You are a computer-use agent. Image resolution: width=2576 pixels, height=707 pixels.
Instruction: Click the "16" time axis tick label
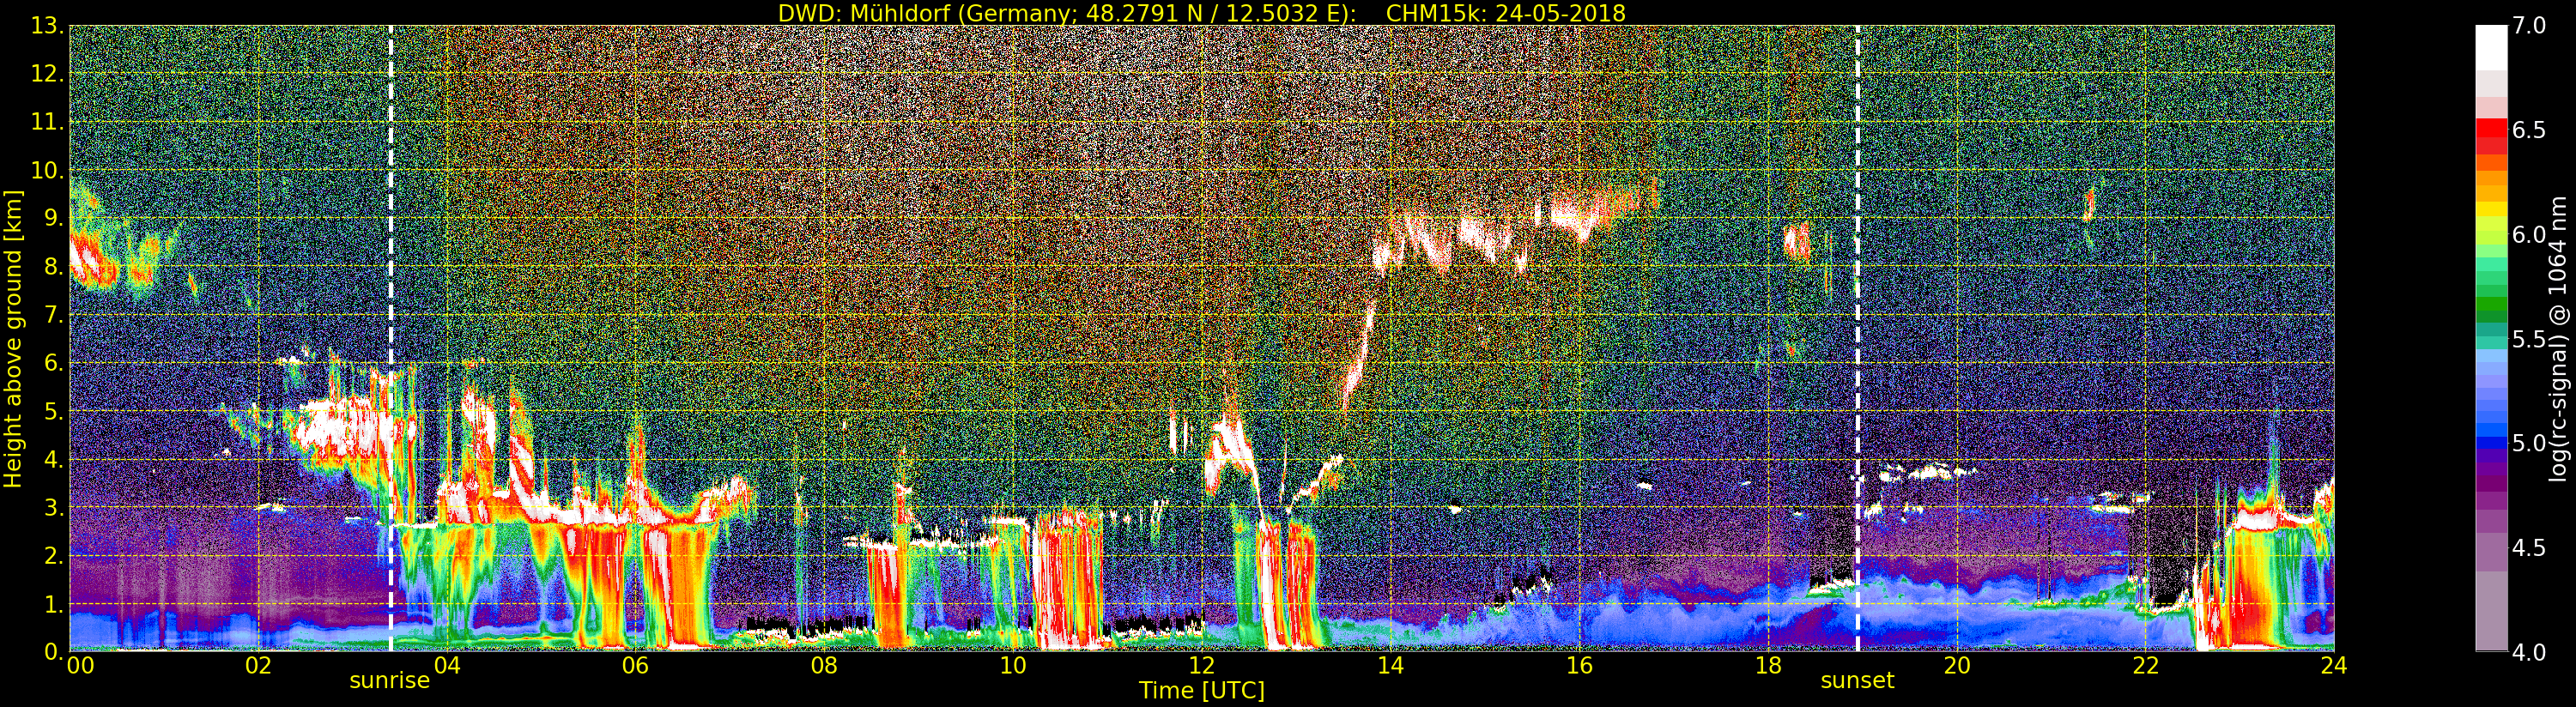coord(1579,666)
